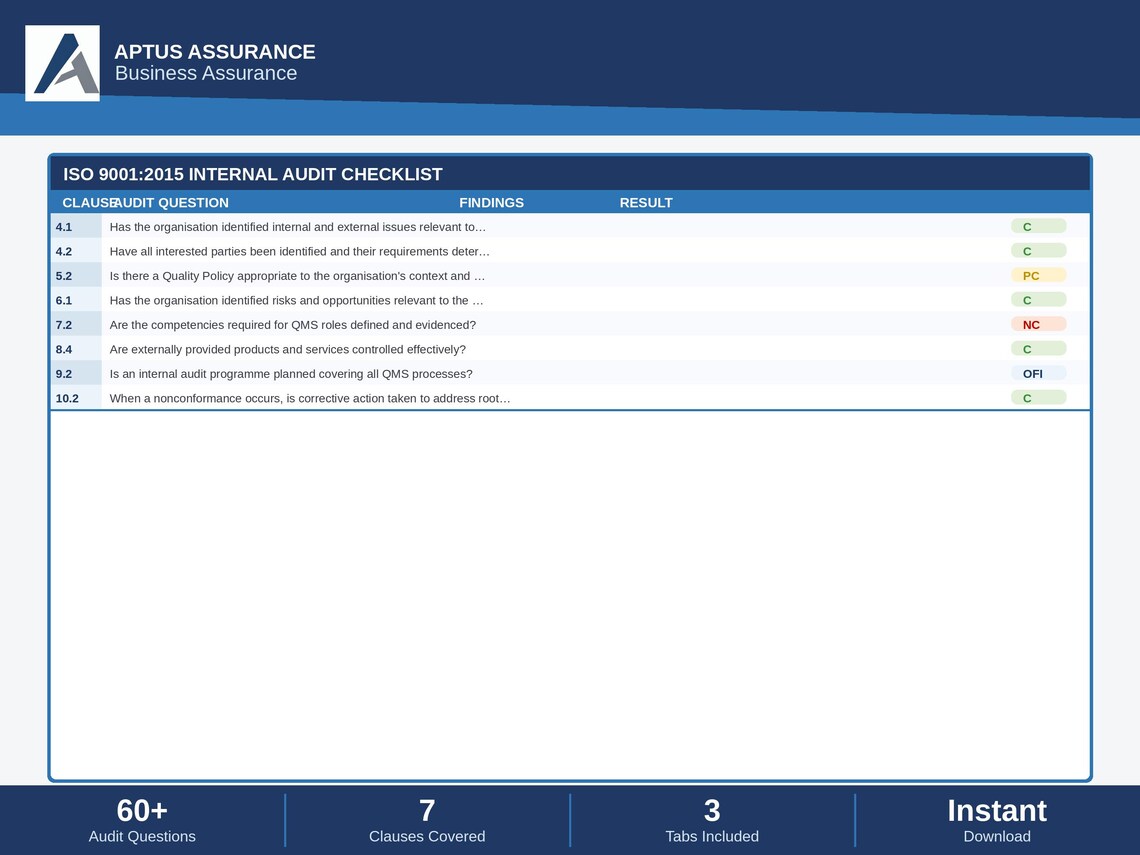
Task: Click the FINDINGS column header
Action: click(x=491, y=203)
